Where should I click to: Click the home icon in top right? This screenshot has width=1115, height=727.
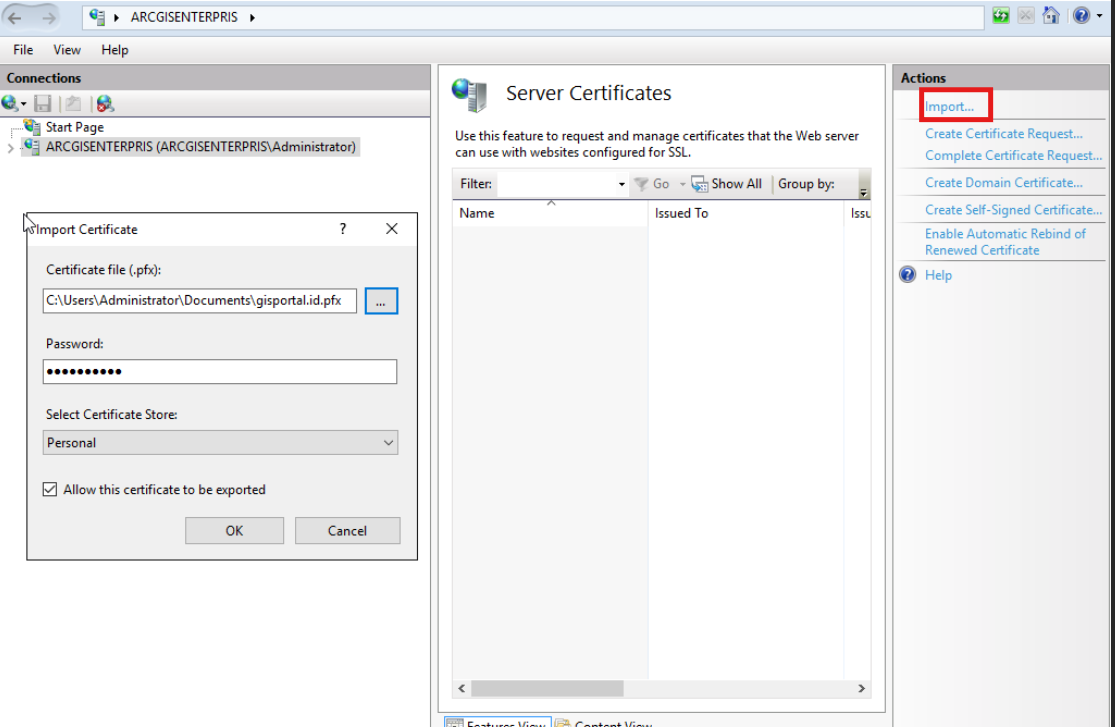point(1050,16)
